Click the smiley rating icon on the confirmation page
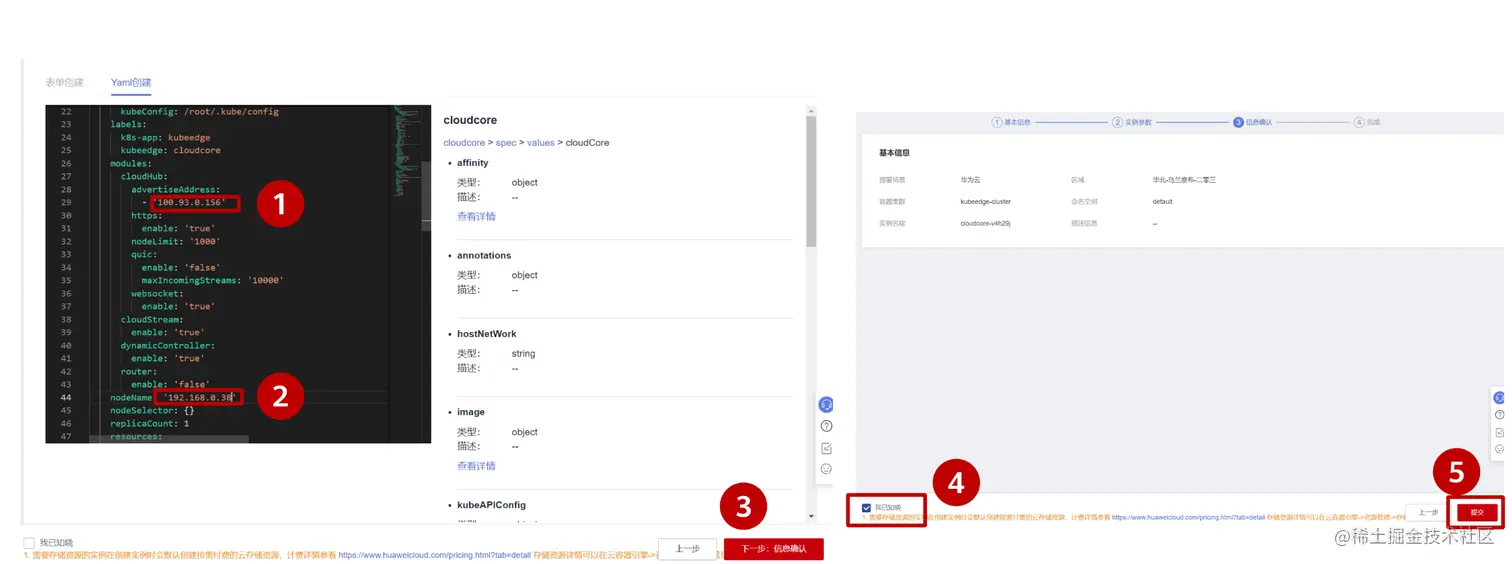Viewport: 1512px width, 564px height. pyautogui.click(x=1499, y=450)
